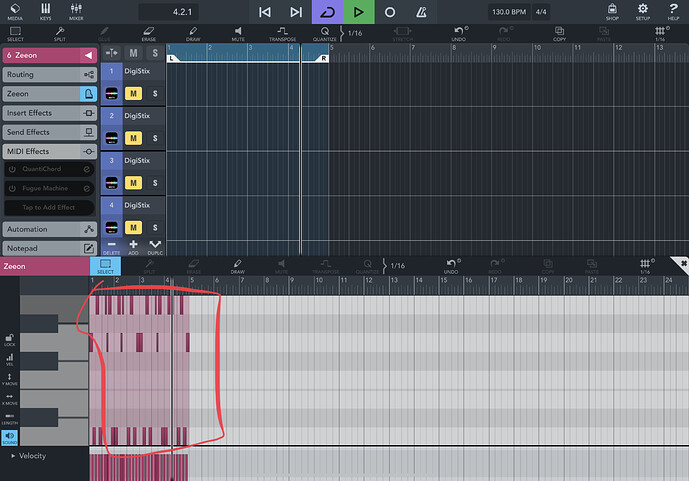Open the MIDI editor 1/16 quantize value
This screenshot has width=689, height=481.
398,266
